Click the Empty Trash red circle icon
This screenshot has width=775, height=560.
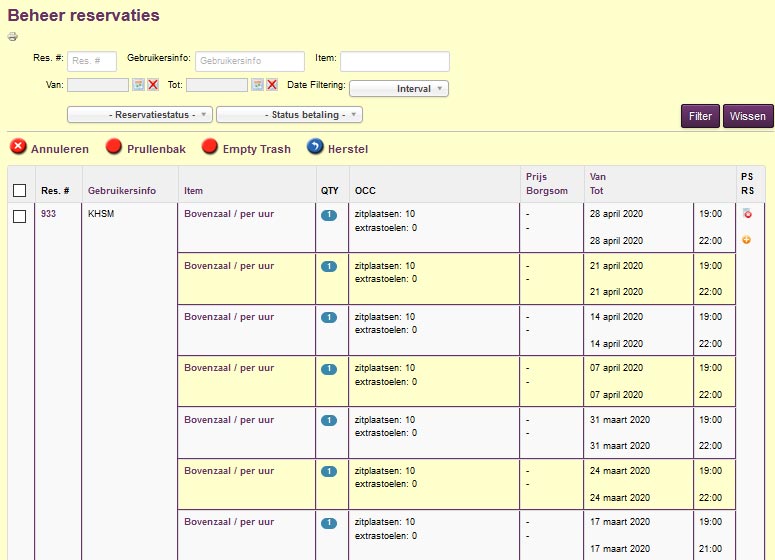pyautogui.click(x=210, y=147)
